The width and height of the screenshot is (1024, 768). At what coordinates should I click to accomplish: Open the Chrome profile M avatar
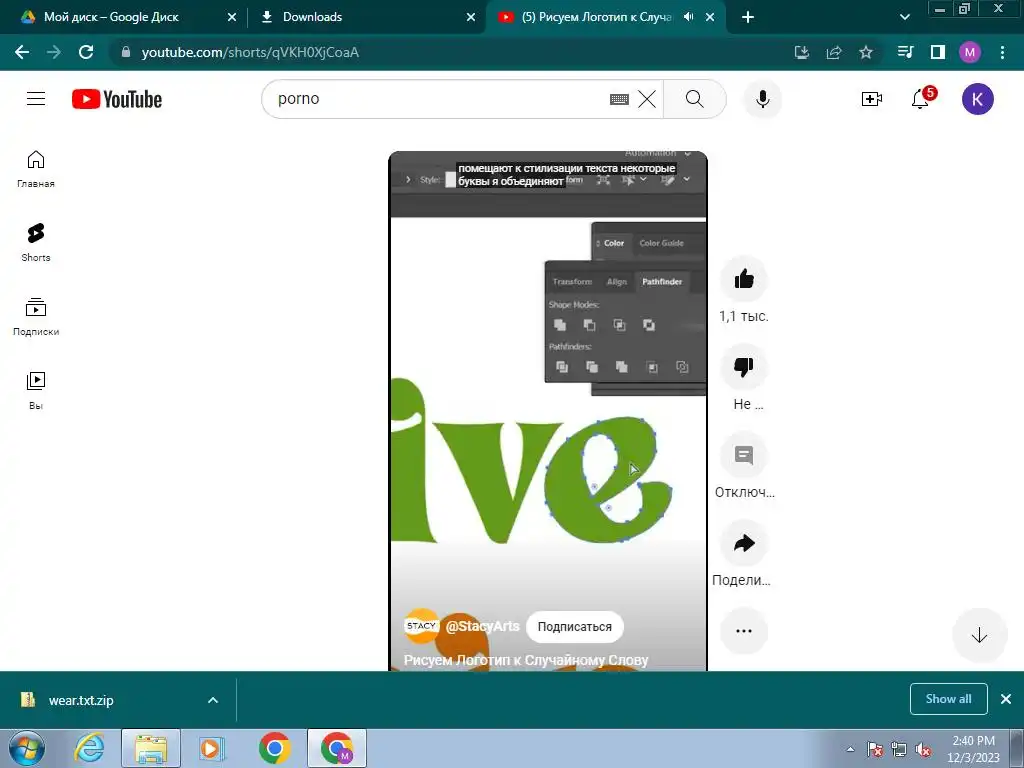[x=970, y=52]
